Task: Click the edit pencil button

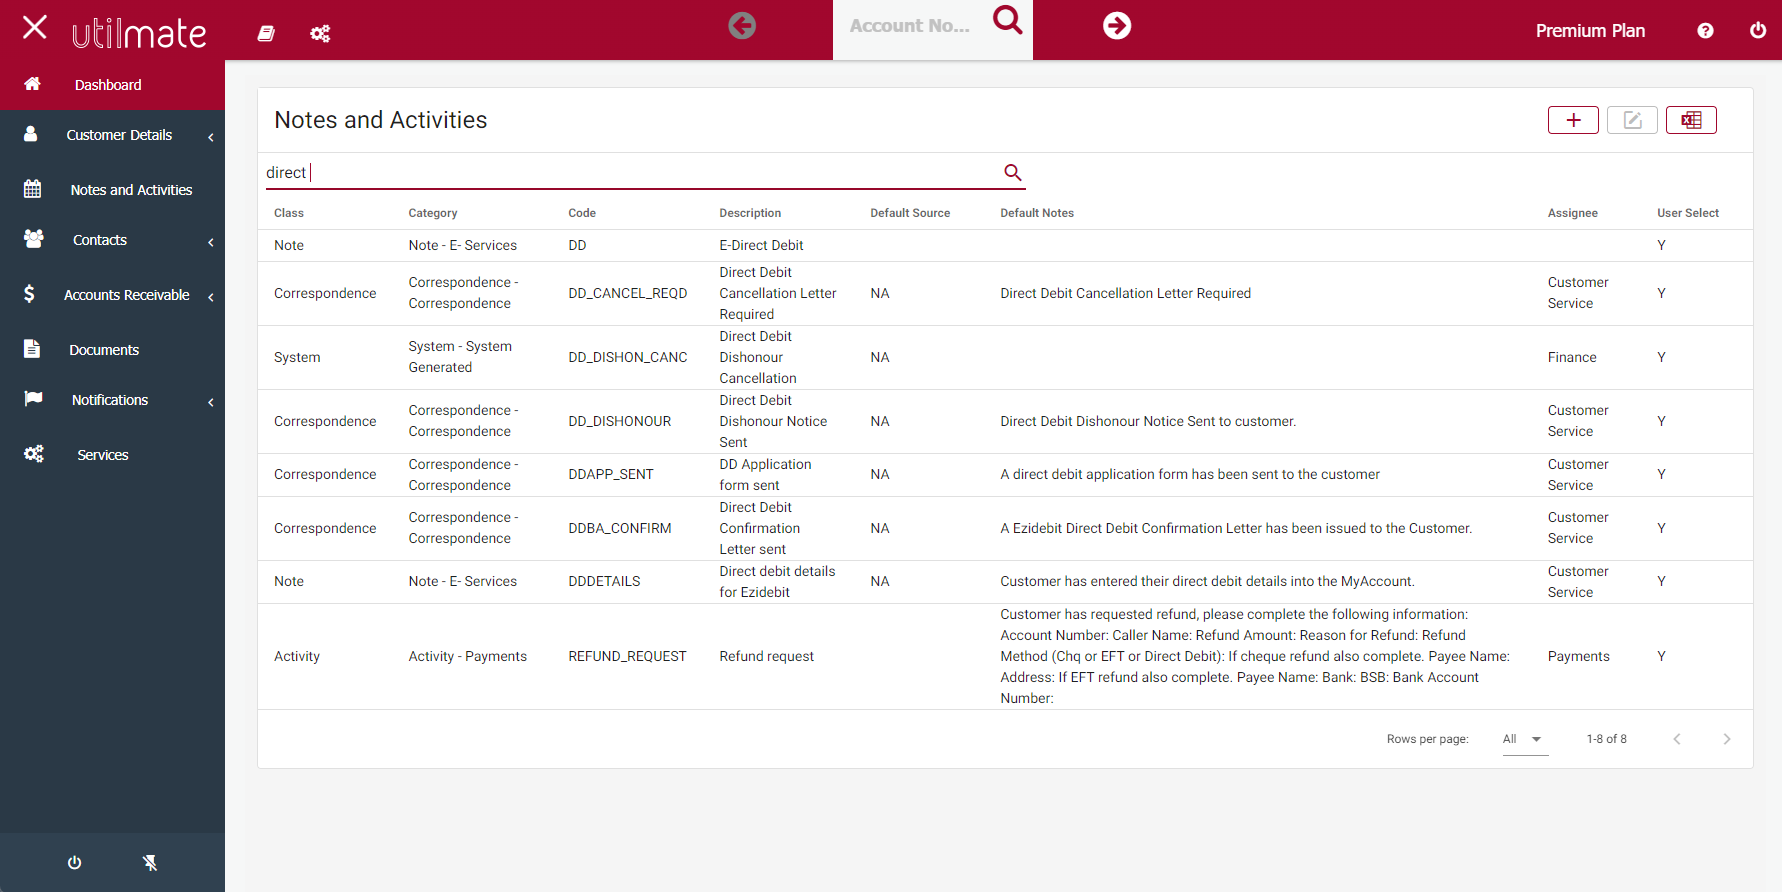Action: coord(1632,120)
